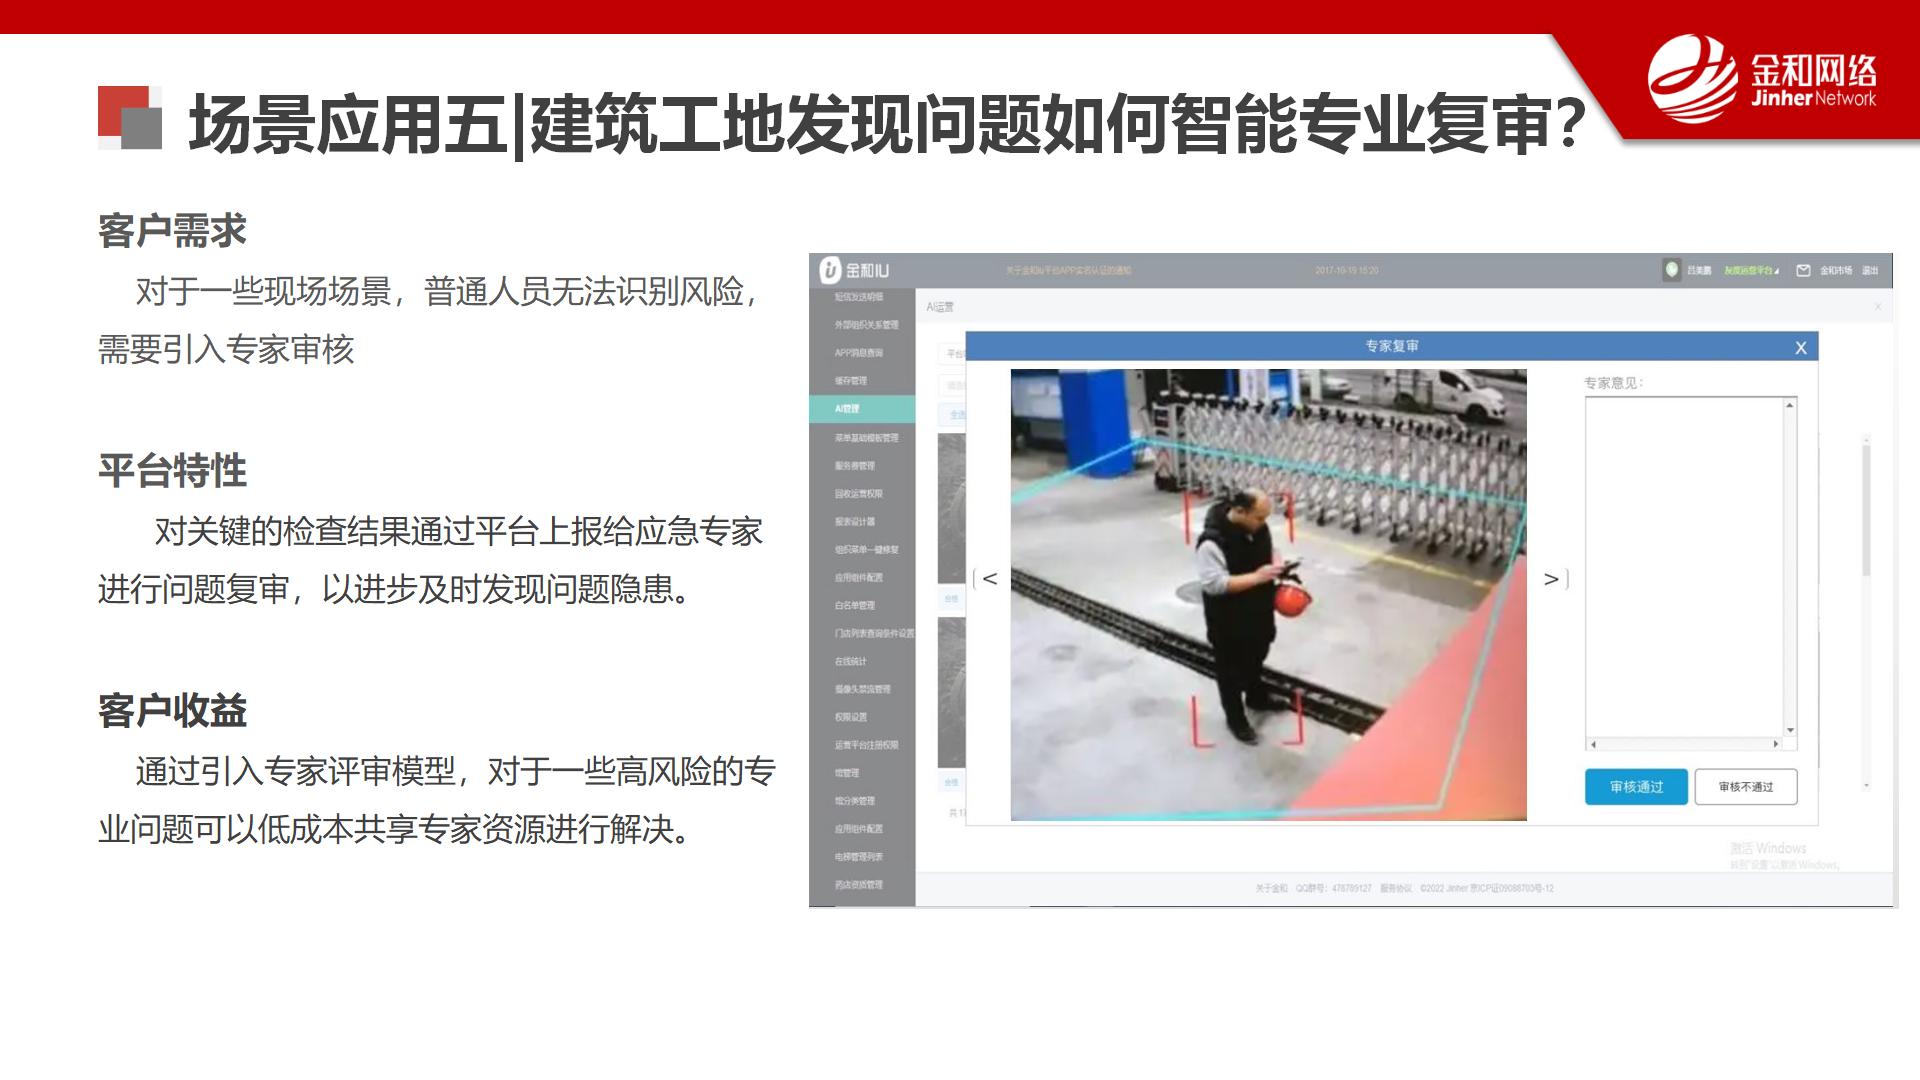Screen dimensions: 1920x1080
Task: Go to the next image arrow
Action: (1551, 579)
